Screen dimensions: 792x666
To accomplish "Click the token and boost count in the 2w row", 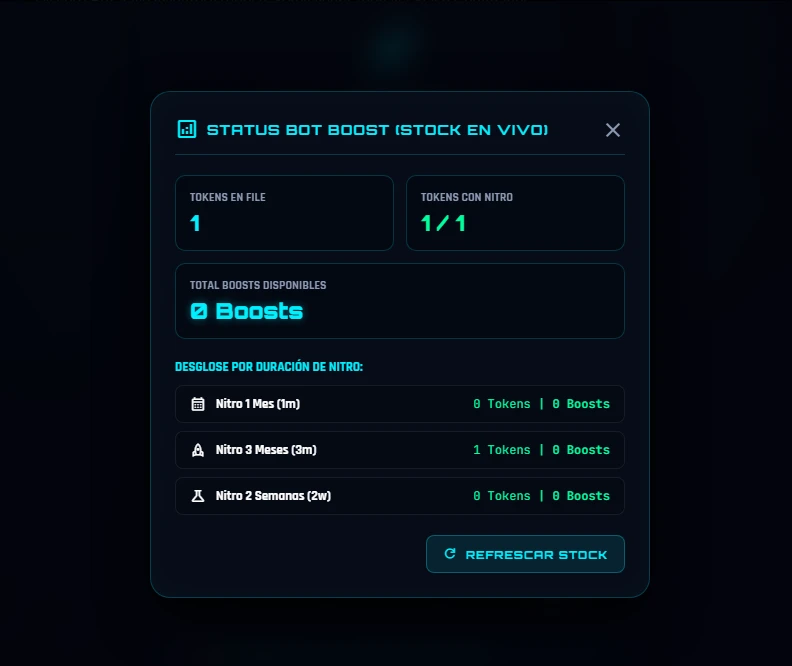I will tap(541, 496).
